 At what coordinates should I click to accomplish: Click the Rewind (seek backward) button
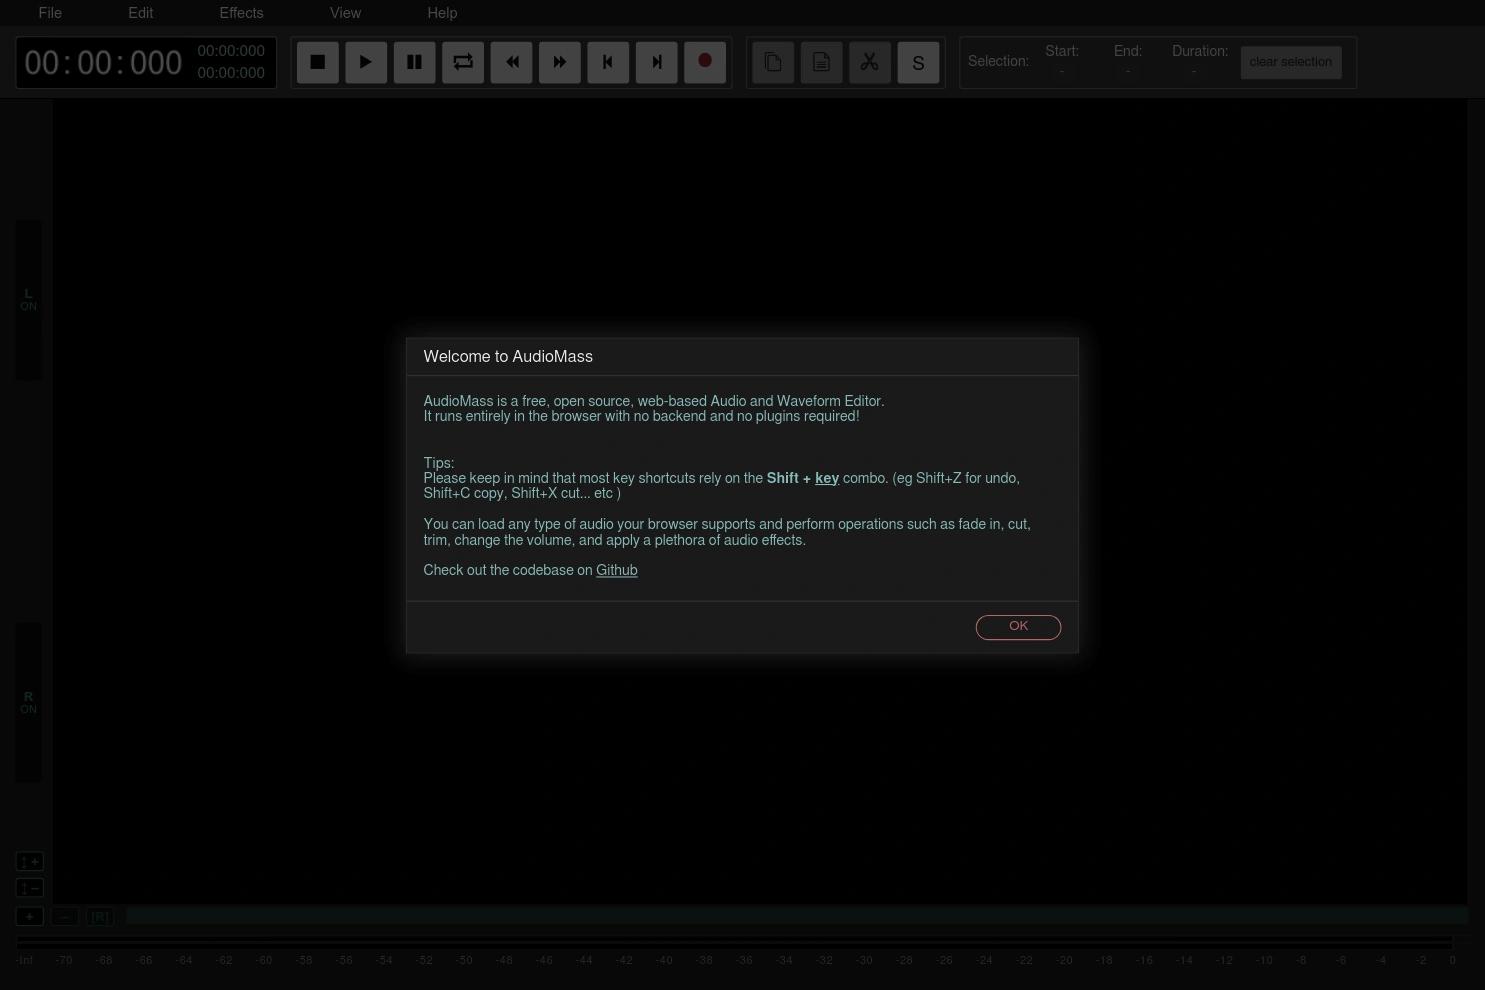tap(511, 62)
